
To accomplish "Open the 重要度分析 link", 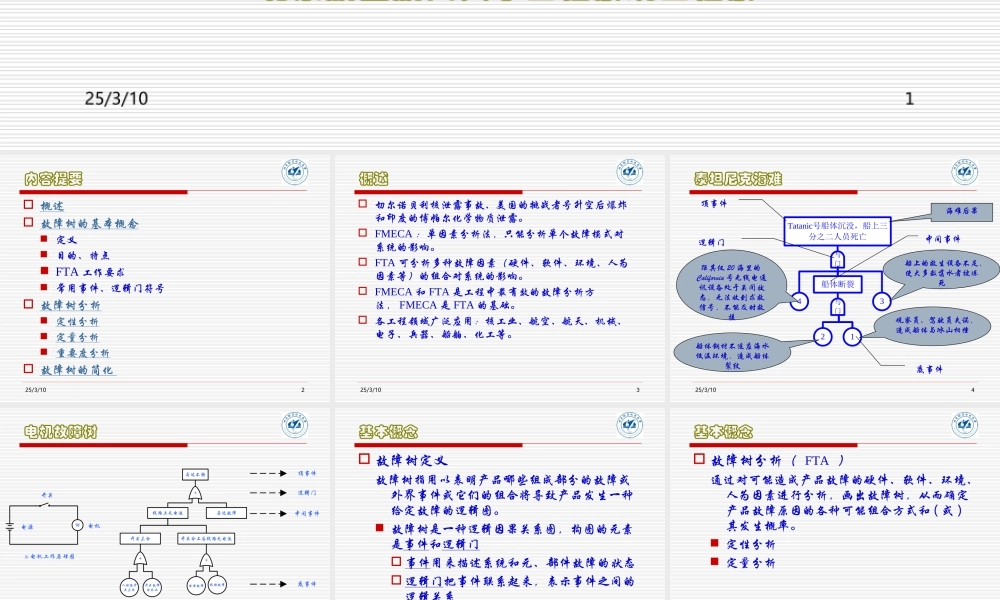I will pos(83,353).
